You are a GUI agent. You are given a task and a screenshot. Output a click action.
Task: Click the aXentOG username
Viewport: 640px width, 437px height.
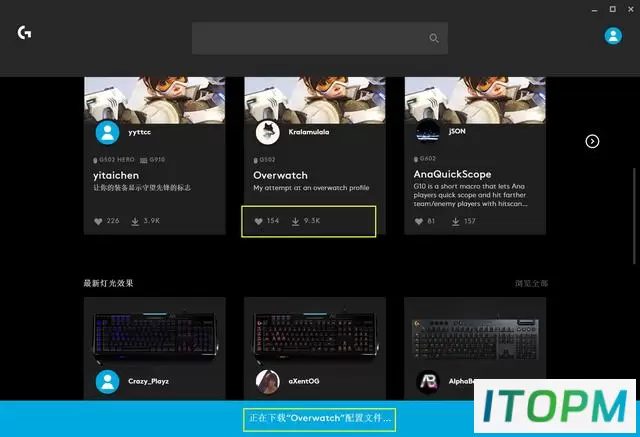304,381
